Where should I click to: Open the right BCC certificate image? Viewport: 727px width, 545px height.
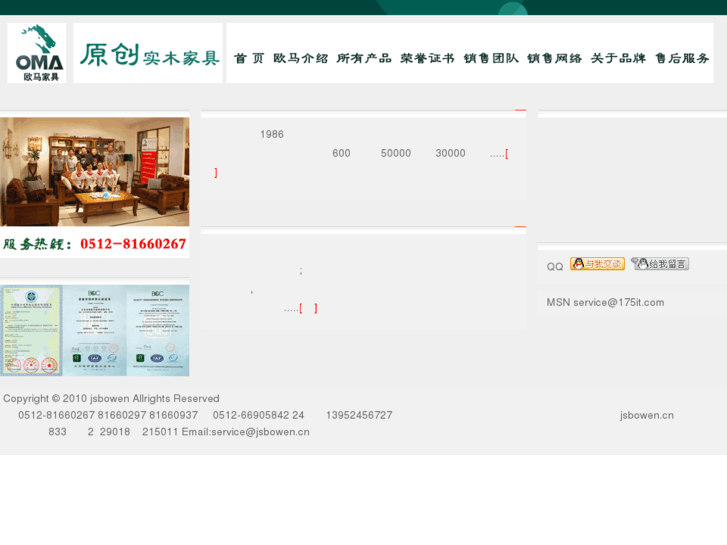(x=158, y=330)
